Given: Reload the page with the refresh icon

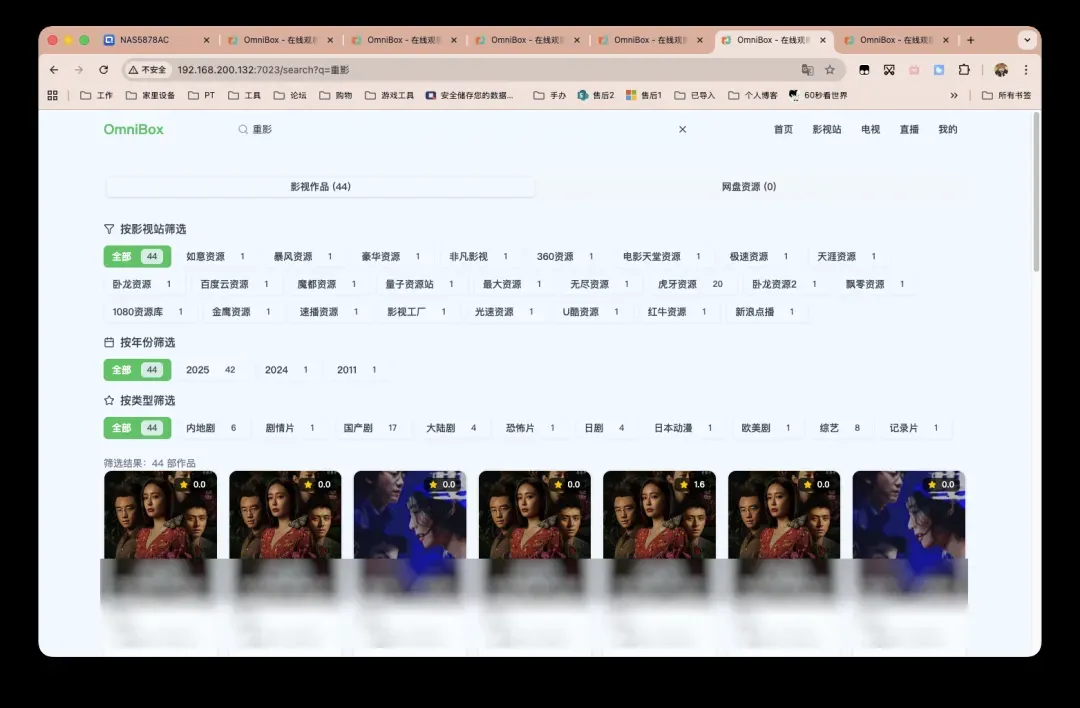Looking at the screenshot, I should [x=103, y=70].
